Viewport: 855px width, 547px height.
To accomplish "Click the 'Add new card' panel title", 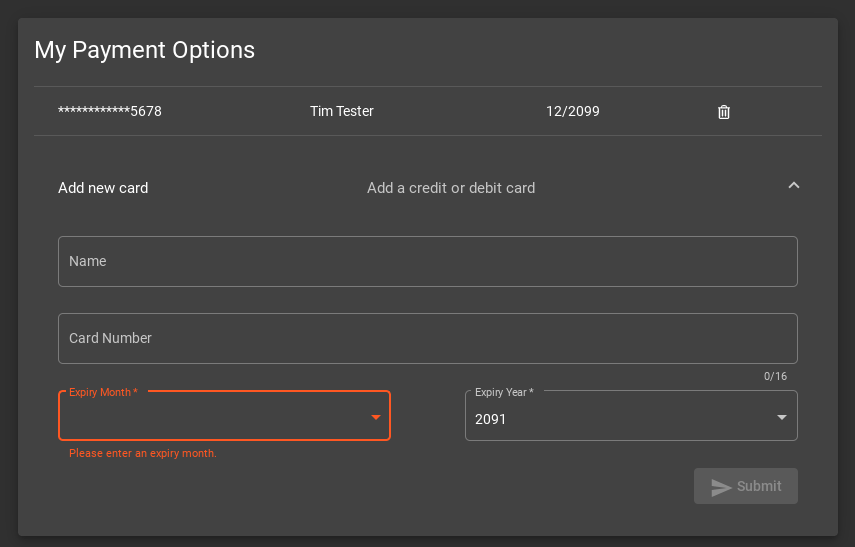I will click(x=103, y=188).
